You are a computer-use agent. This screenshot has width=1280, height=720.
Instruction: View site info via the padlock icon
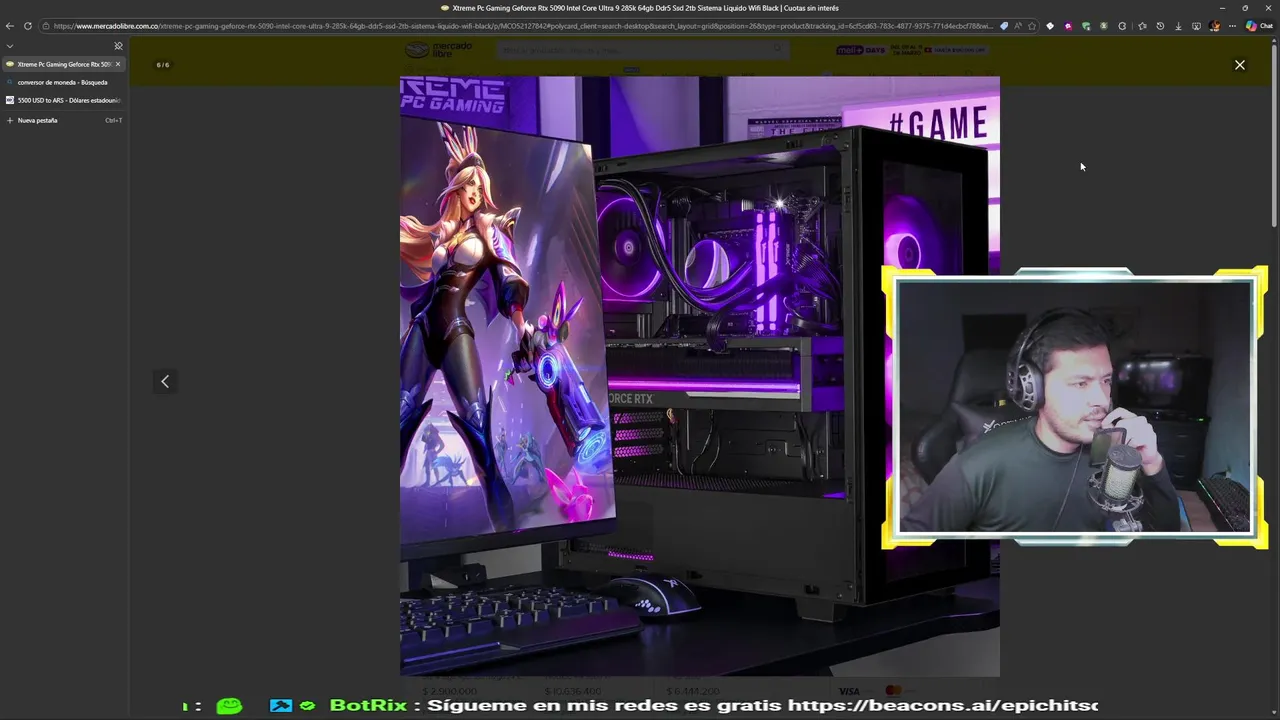(47, 26)
